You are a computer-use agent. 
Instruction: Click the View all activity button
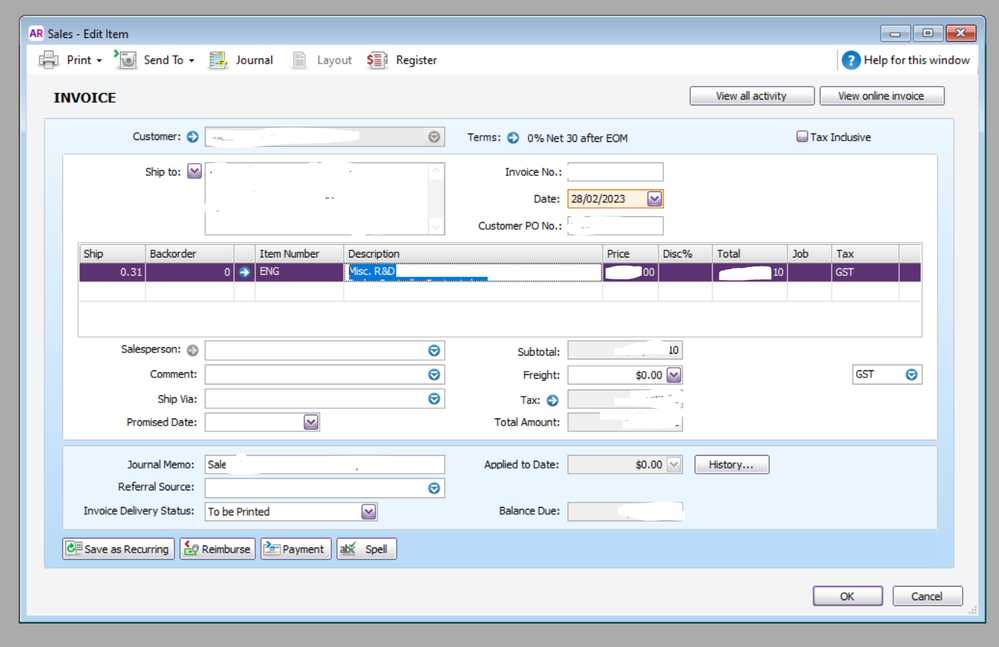[751, 96]
